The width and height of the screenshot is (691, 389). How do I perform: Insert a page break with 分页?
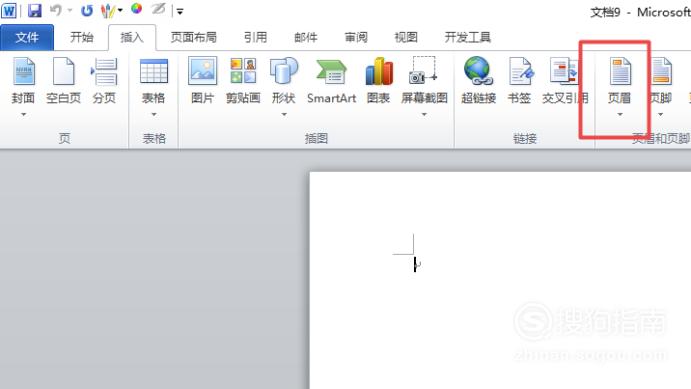click(x=104, y=81)
